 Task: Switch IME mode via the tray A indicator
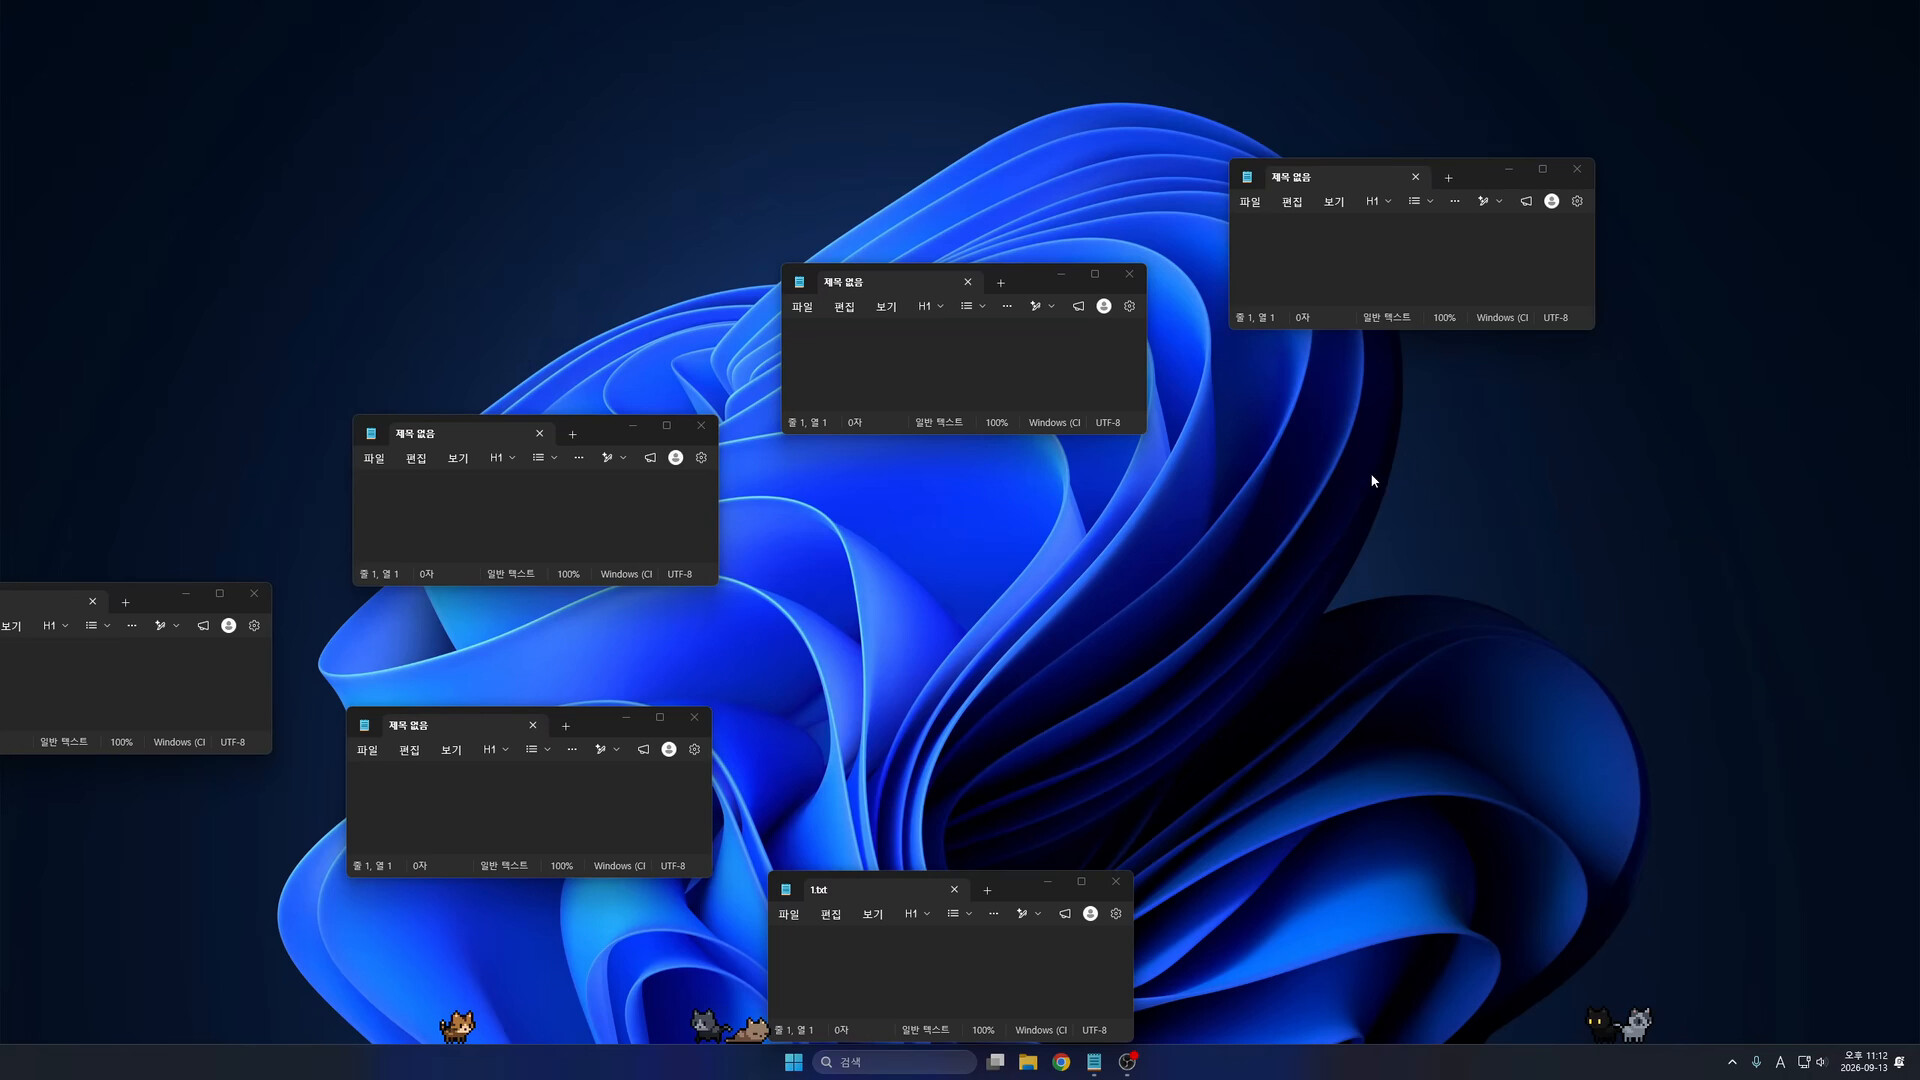click(1780, 1062)
